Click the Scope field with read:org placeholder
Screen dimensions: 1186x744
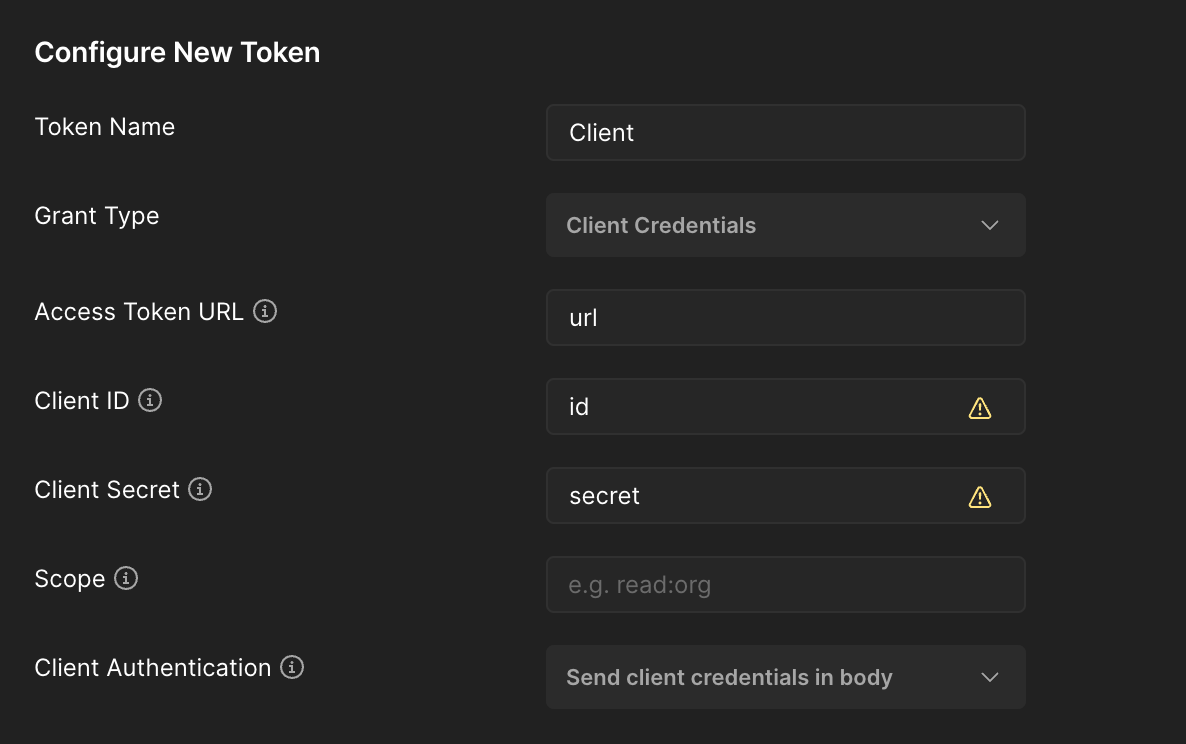point(785,584)
